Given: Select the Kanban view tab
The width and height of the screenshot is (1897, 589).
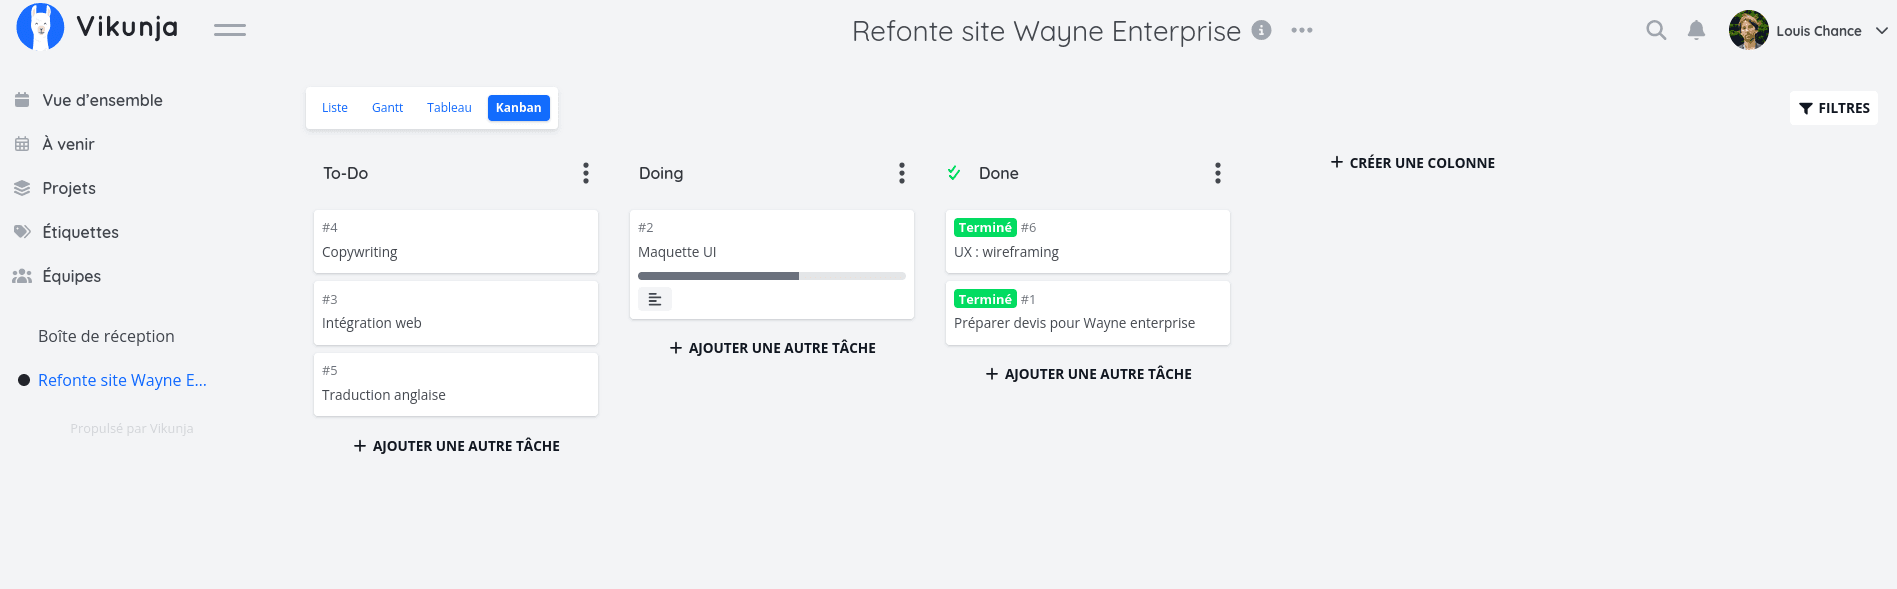Looking at the screenshot, I should 519,108.
